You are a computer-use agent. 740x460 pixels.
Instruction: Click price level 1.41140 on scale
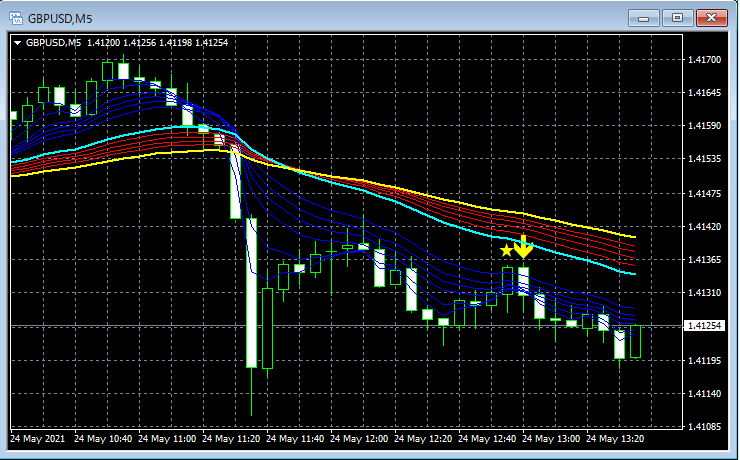[705, 393]
